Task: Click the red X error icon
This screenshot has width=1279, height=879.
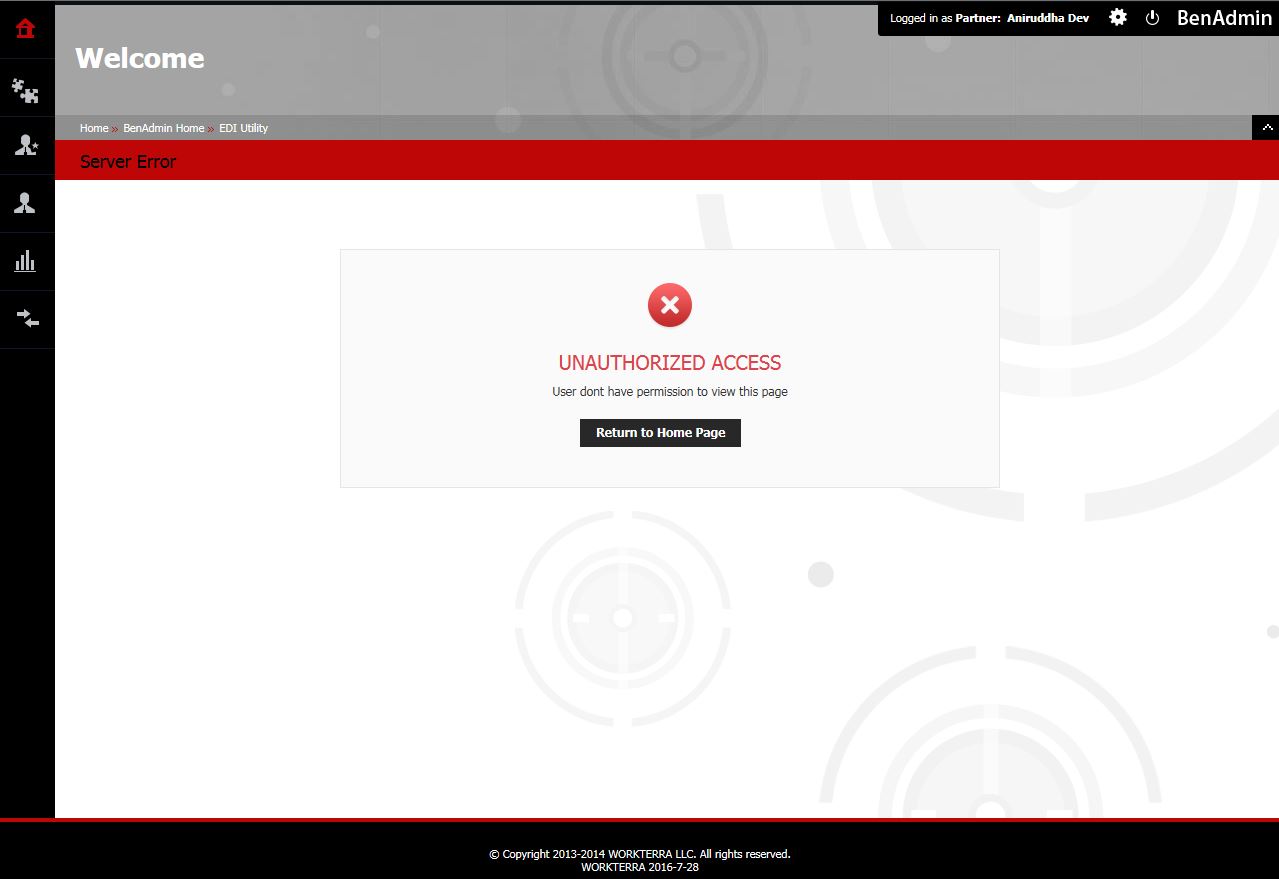Action: (670, 305)
